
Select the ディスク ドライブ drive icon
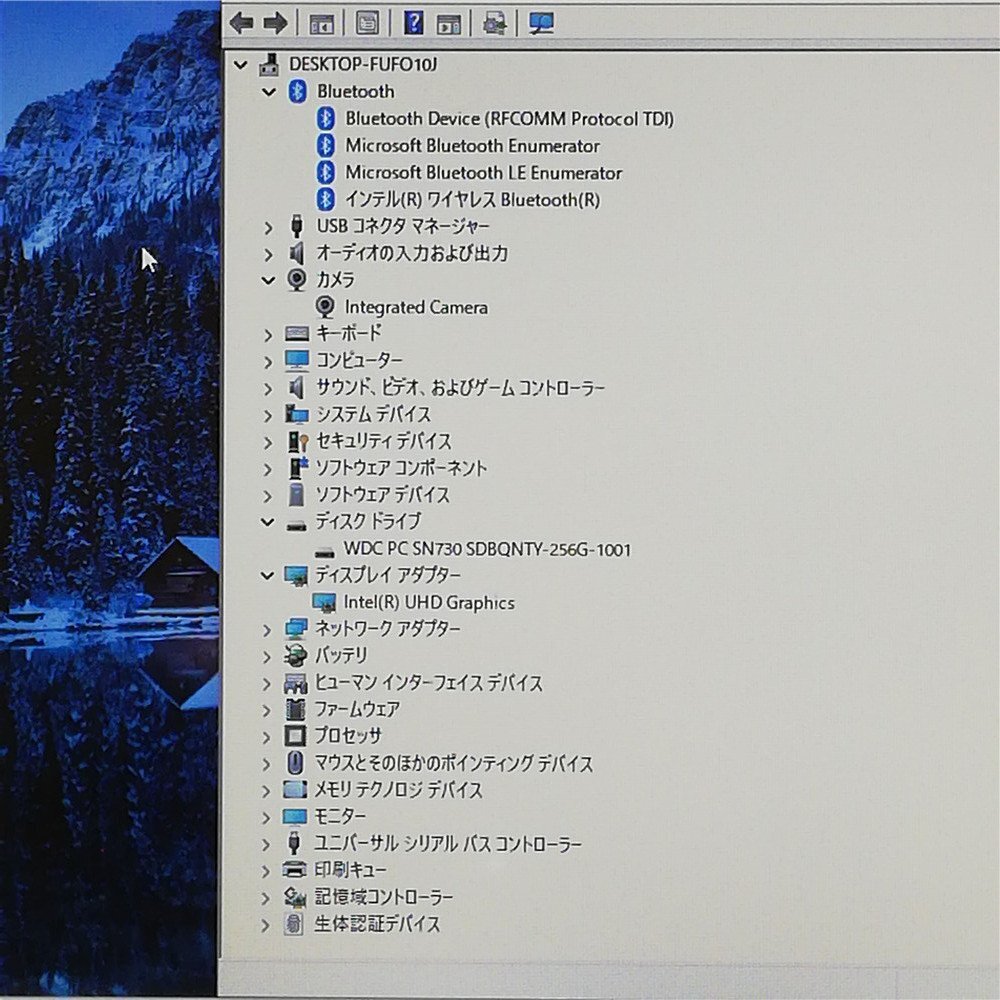pyautogui.click(x=296, y=526)
